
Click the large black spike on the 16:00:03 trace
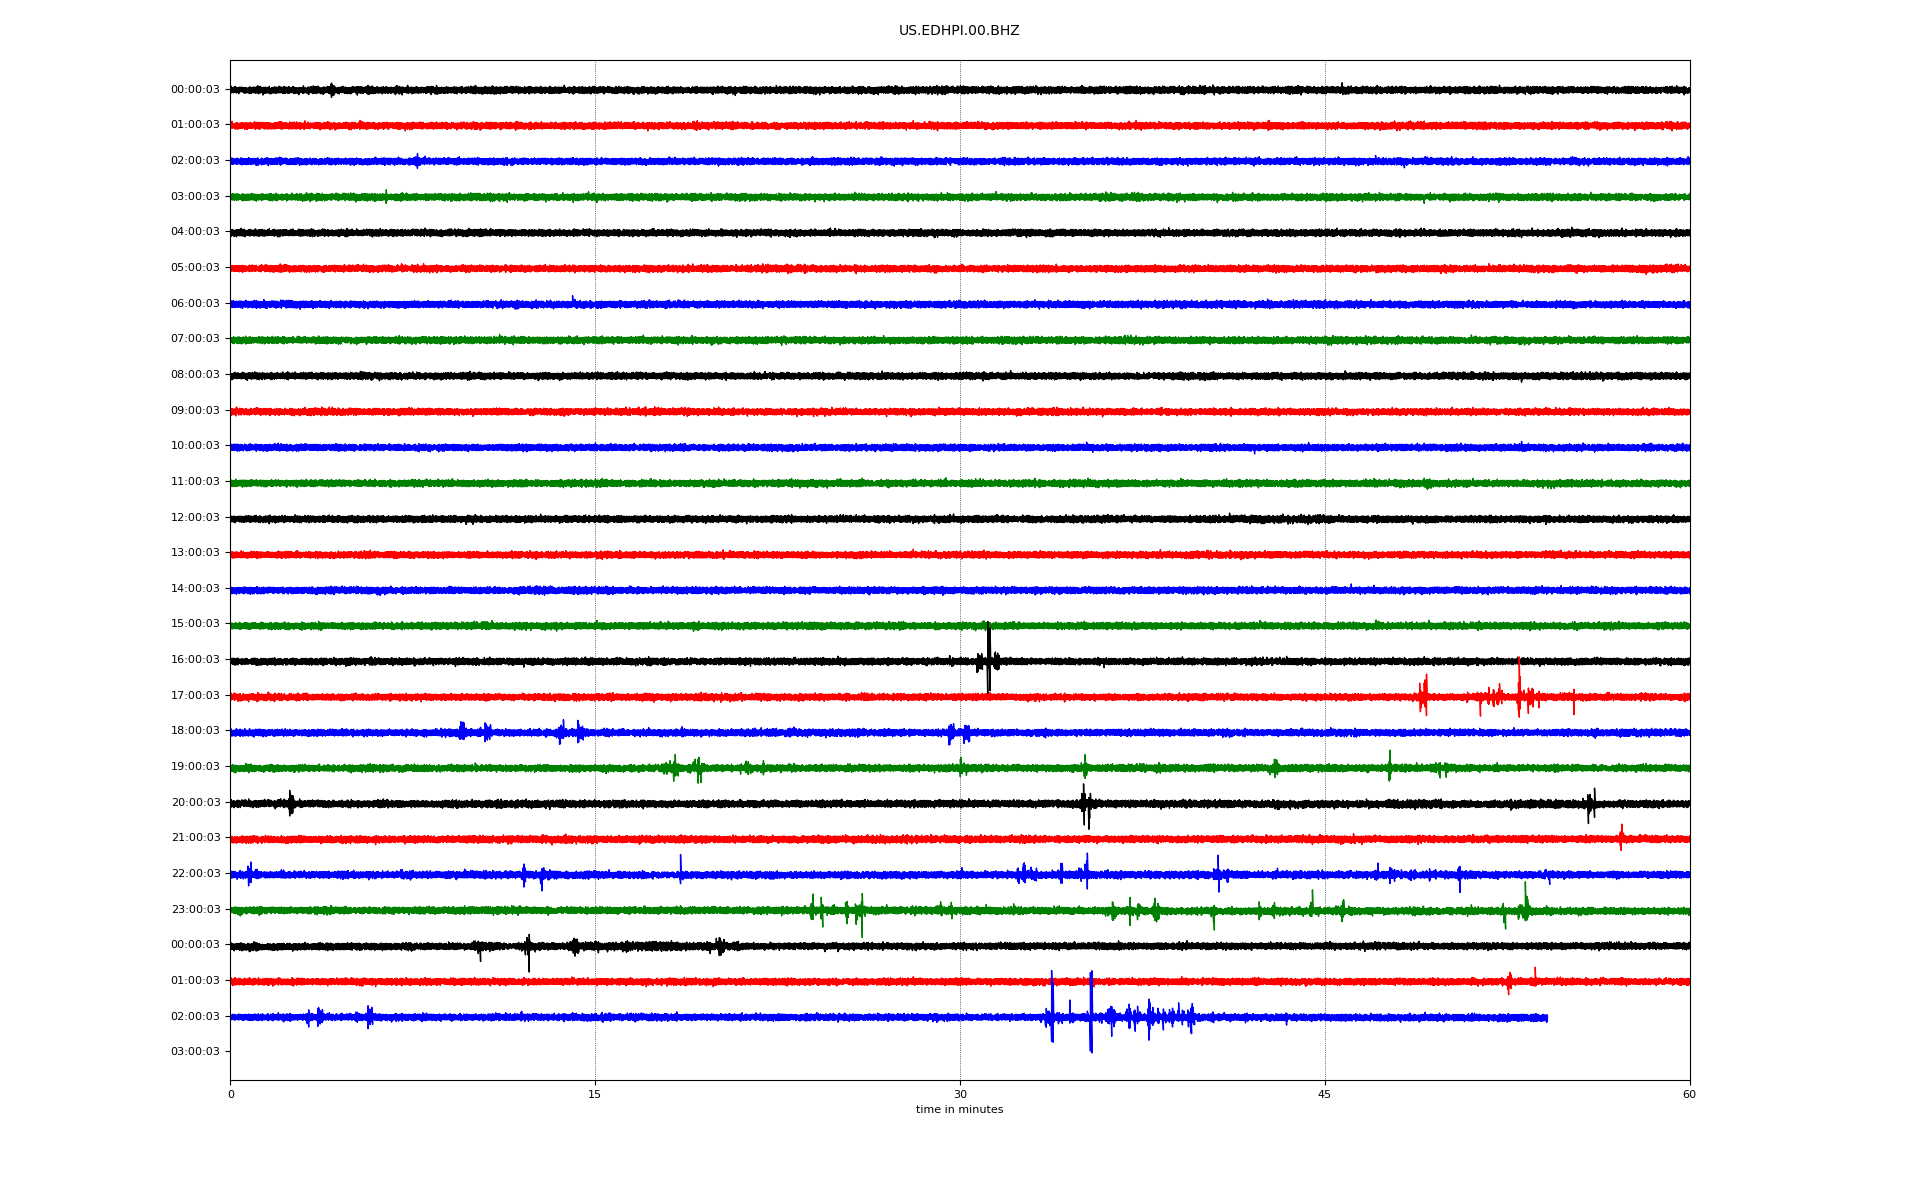click(988, 658)
